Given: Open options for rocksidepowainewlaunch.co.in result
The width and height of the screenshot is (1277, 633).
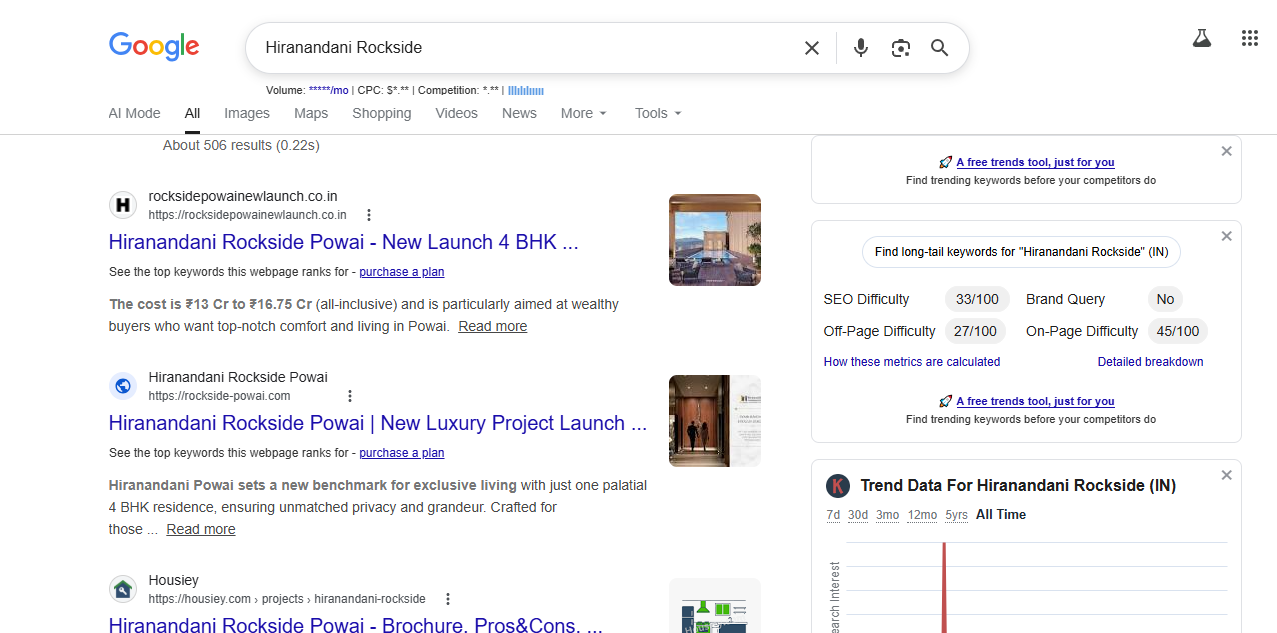Looking at the screenshot, I should click(369, 215).
